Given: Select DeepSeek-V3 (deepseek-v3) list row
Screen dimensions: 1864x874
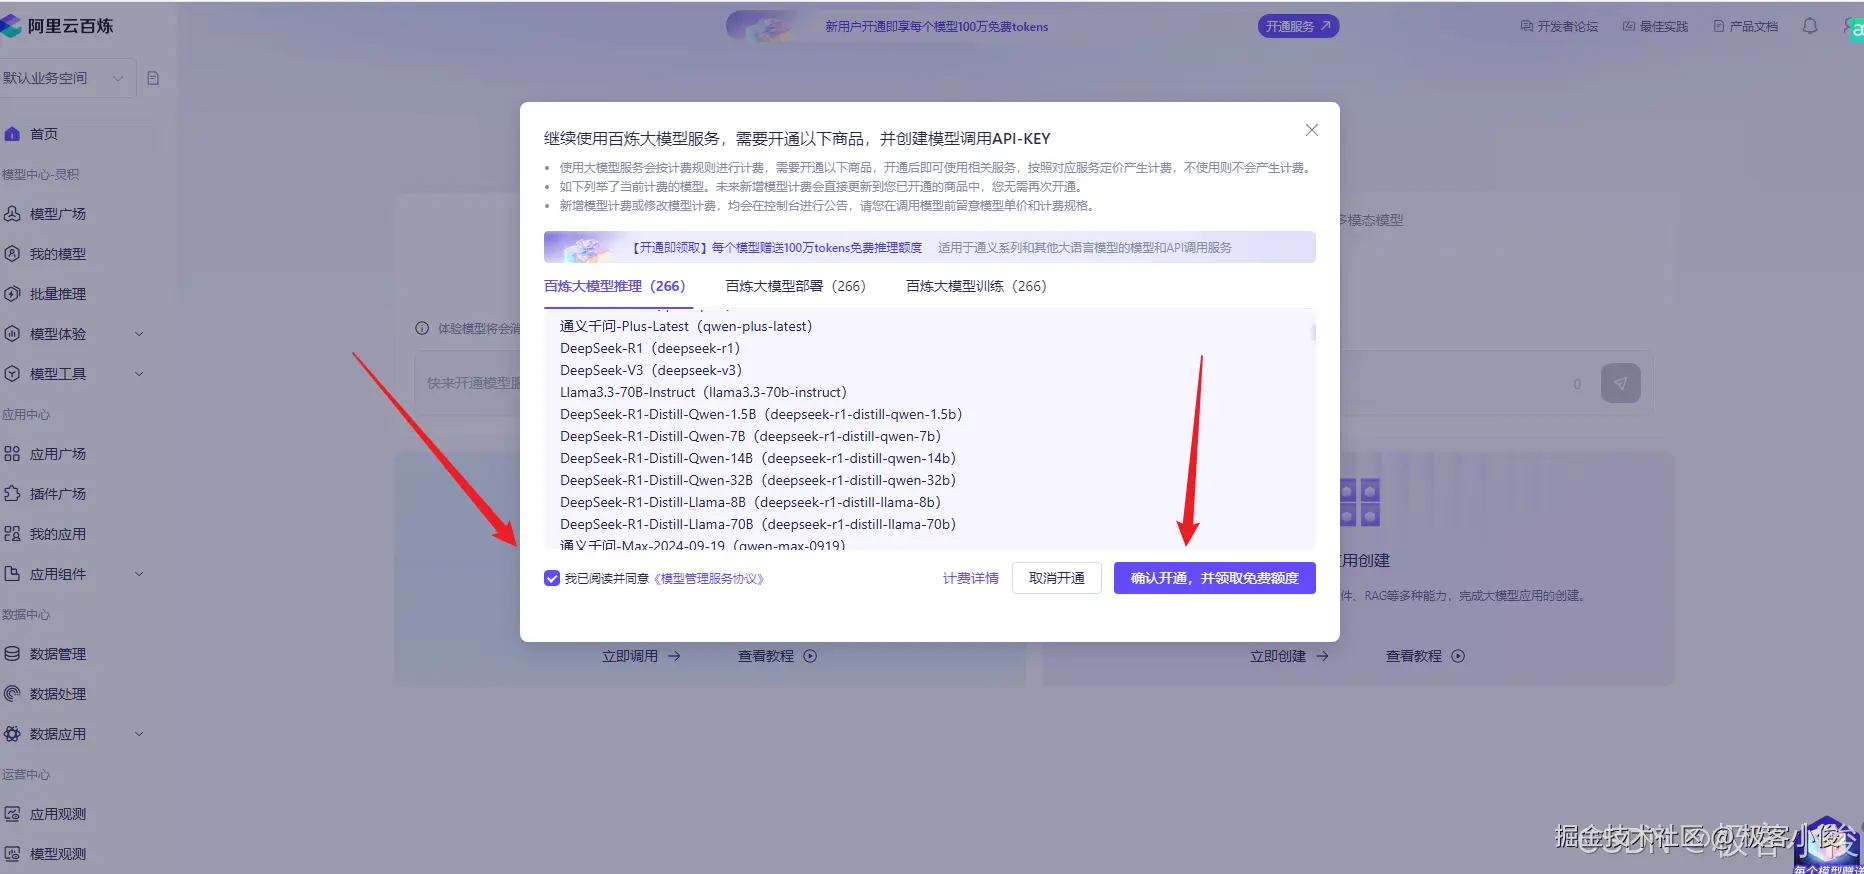Looking at the screenshot, I should click(x=651, y=370).
